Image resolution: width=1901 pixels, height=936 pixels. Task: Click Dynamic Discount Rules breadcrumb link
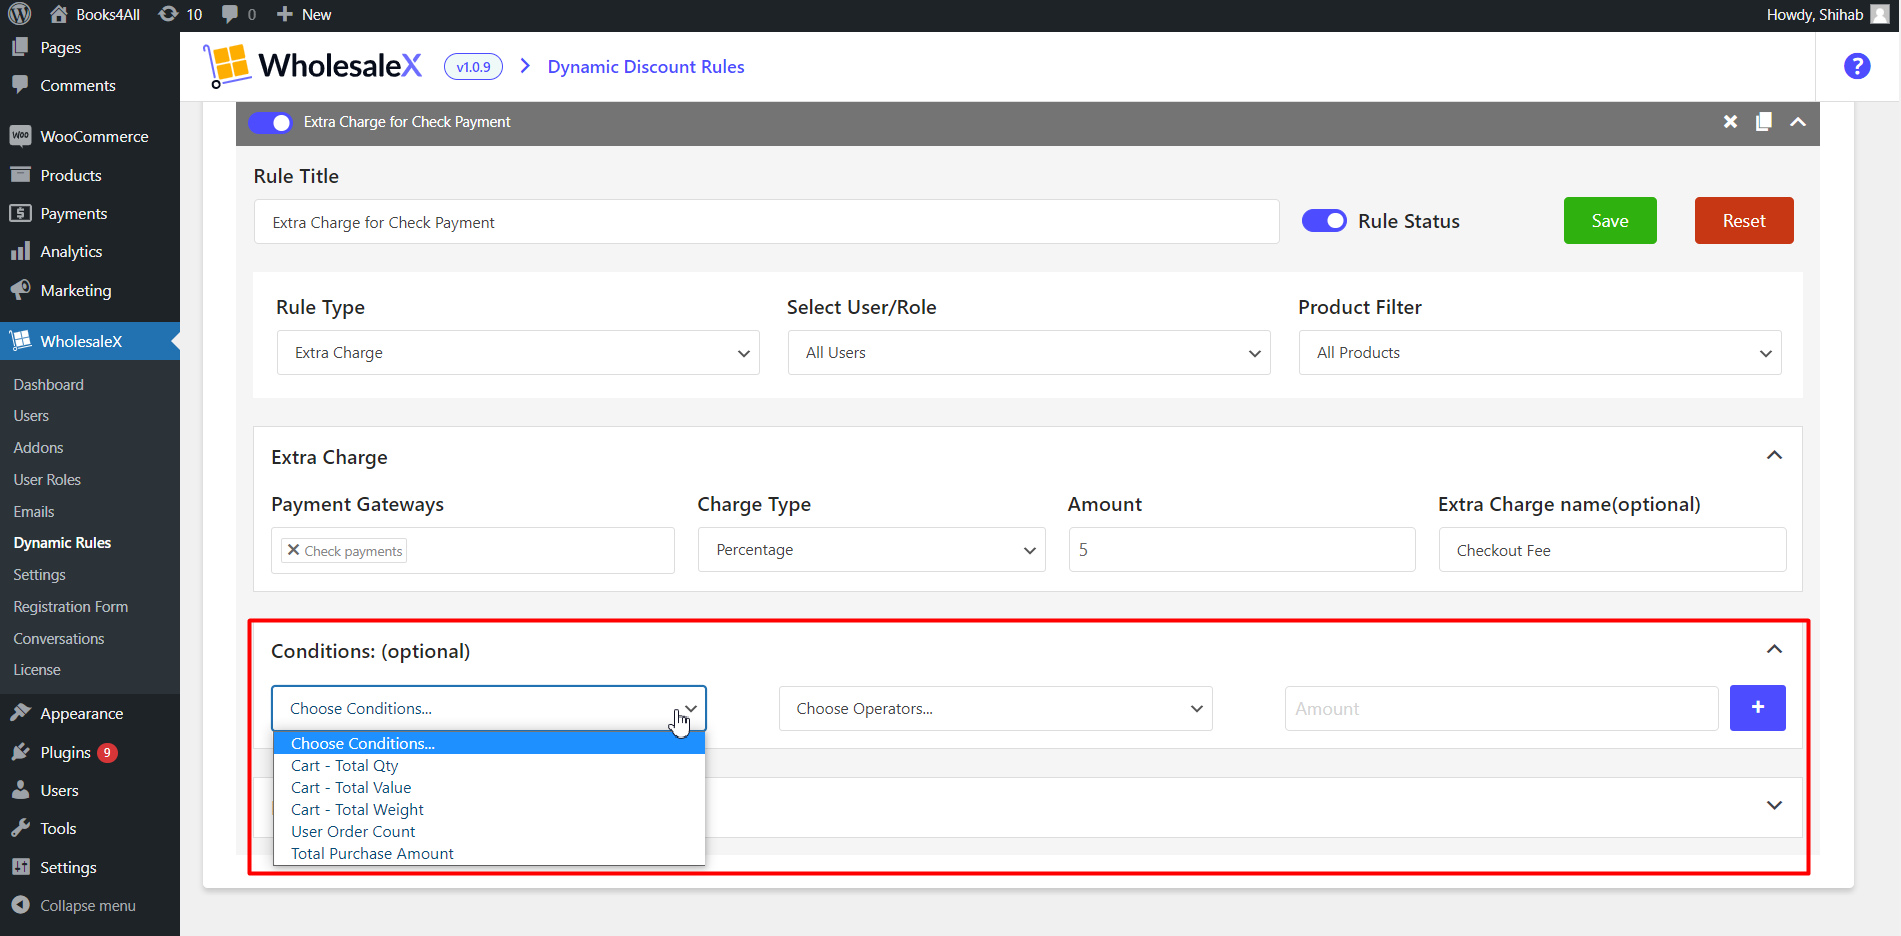pos(646,67)
